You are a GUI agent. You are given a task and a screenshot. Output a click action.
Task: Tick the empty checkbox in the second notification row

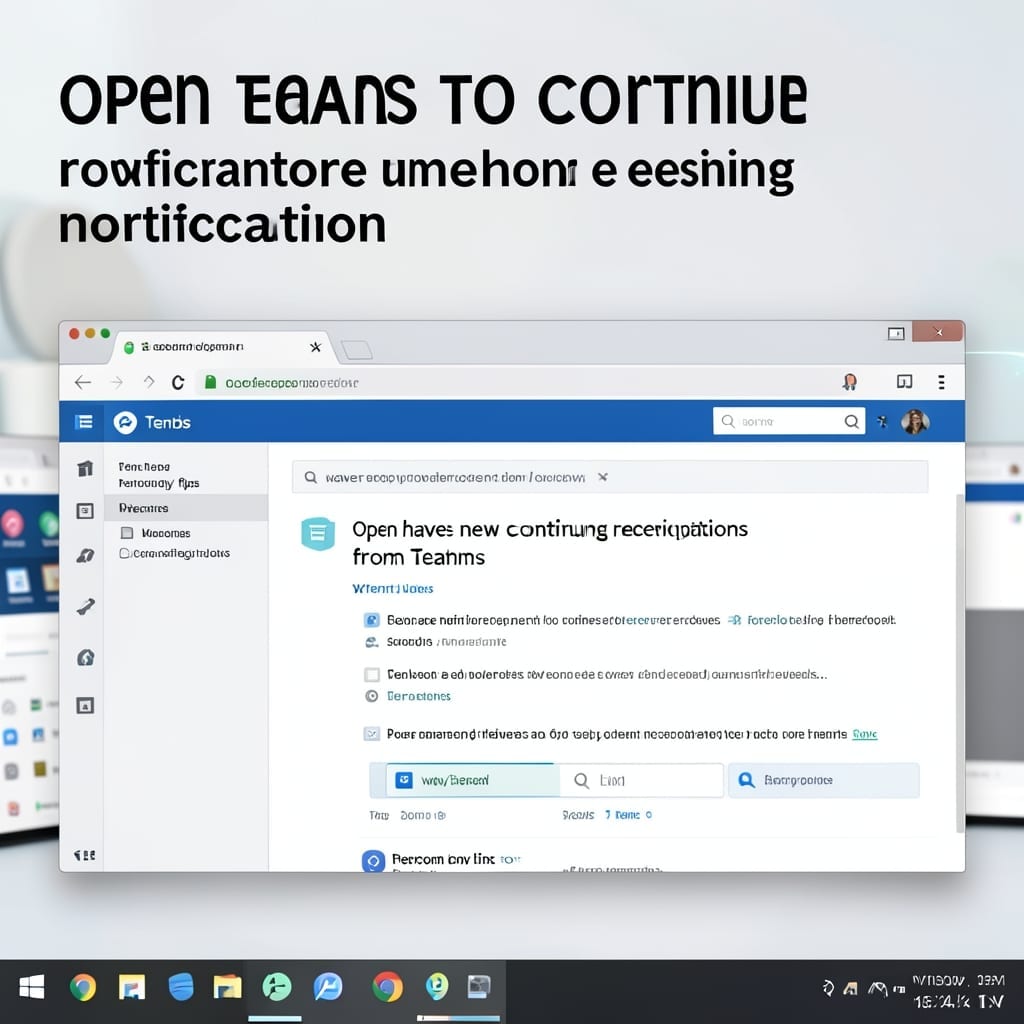(372, 675)
